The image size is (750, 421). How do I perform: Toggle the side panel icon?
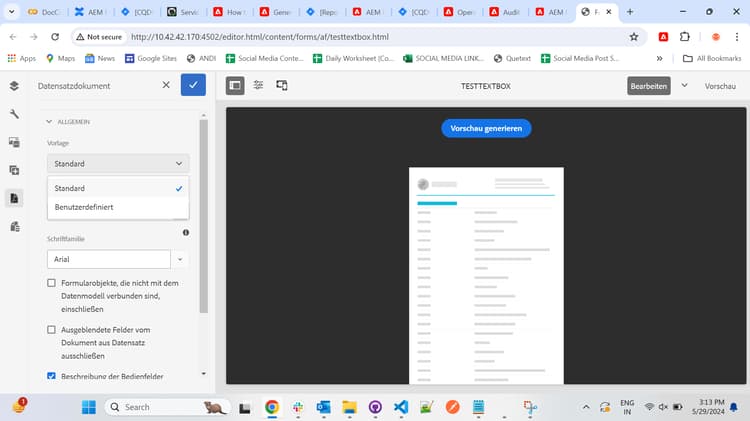tap(235, 86)
